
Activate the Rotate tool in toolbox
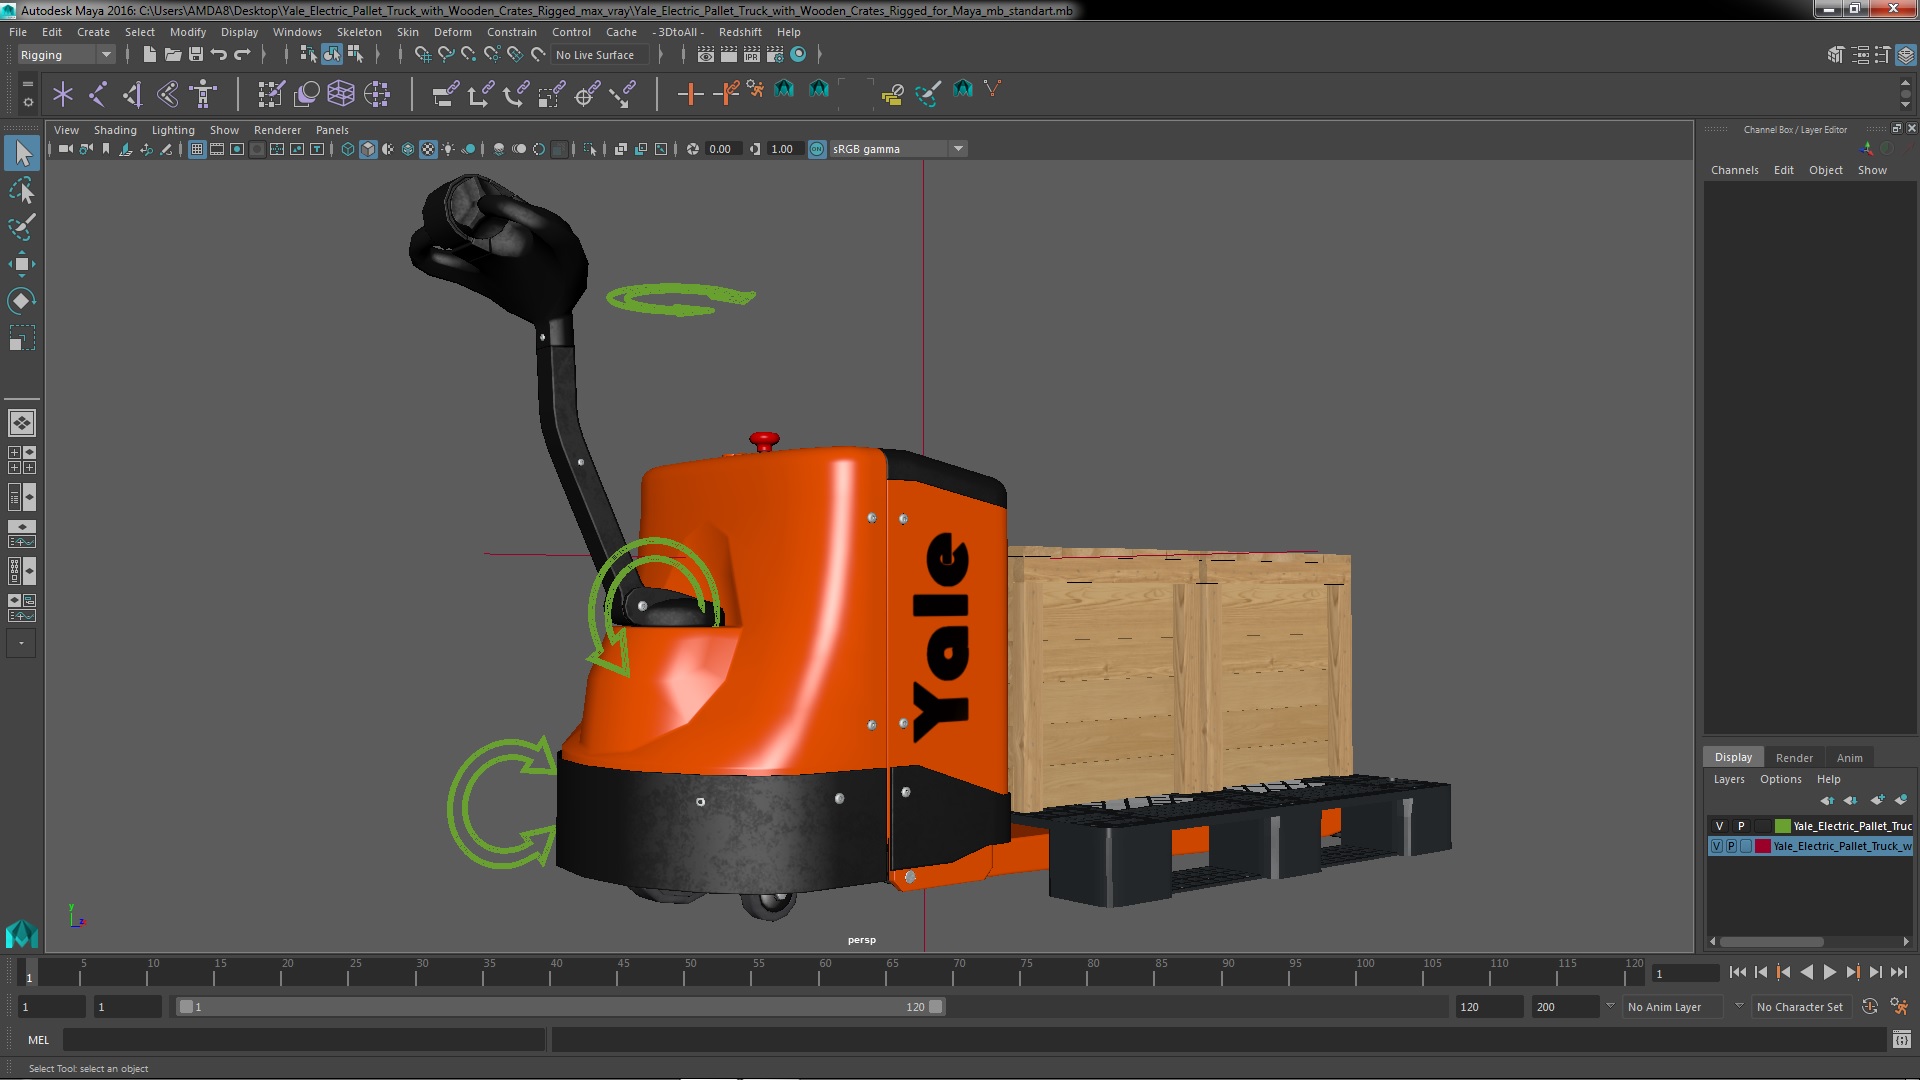22,301
